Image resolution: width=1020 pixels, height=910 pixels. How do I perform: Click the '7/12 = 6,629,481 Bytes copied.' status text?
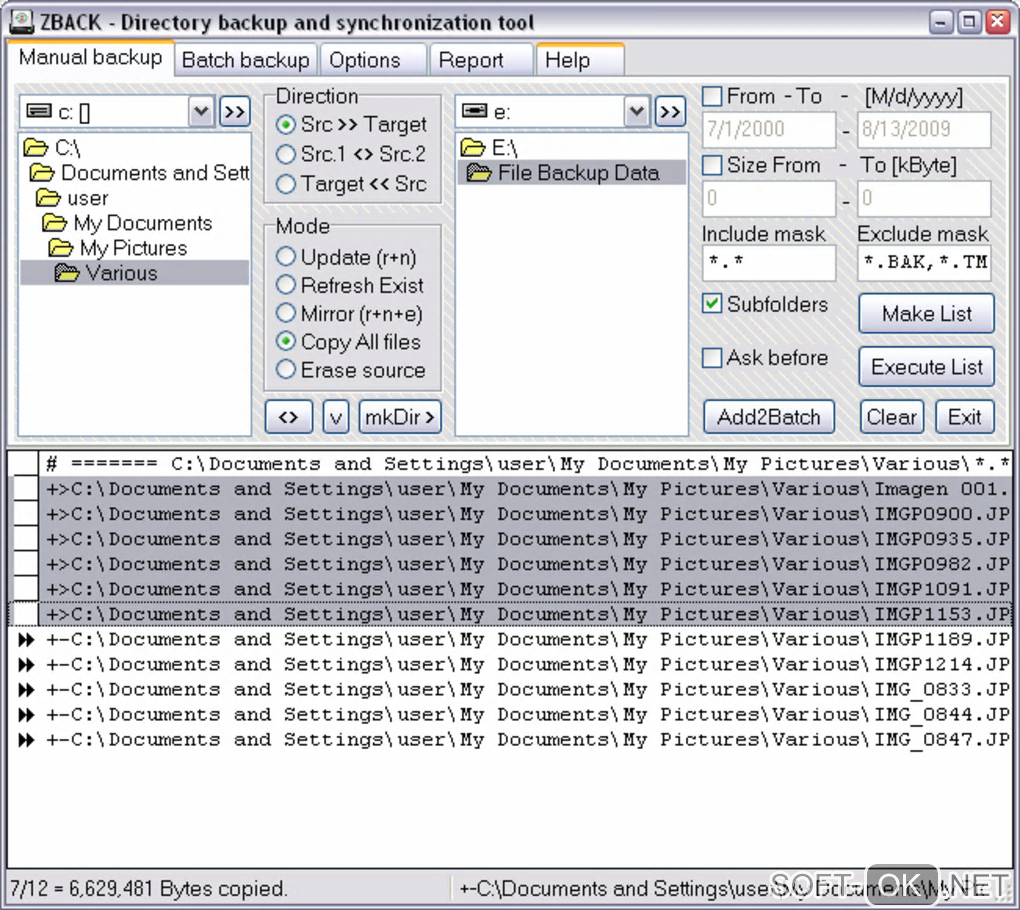click(x=148, y=889)
